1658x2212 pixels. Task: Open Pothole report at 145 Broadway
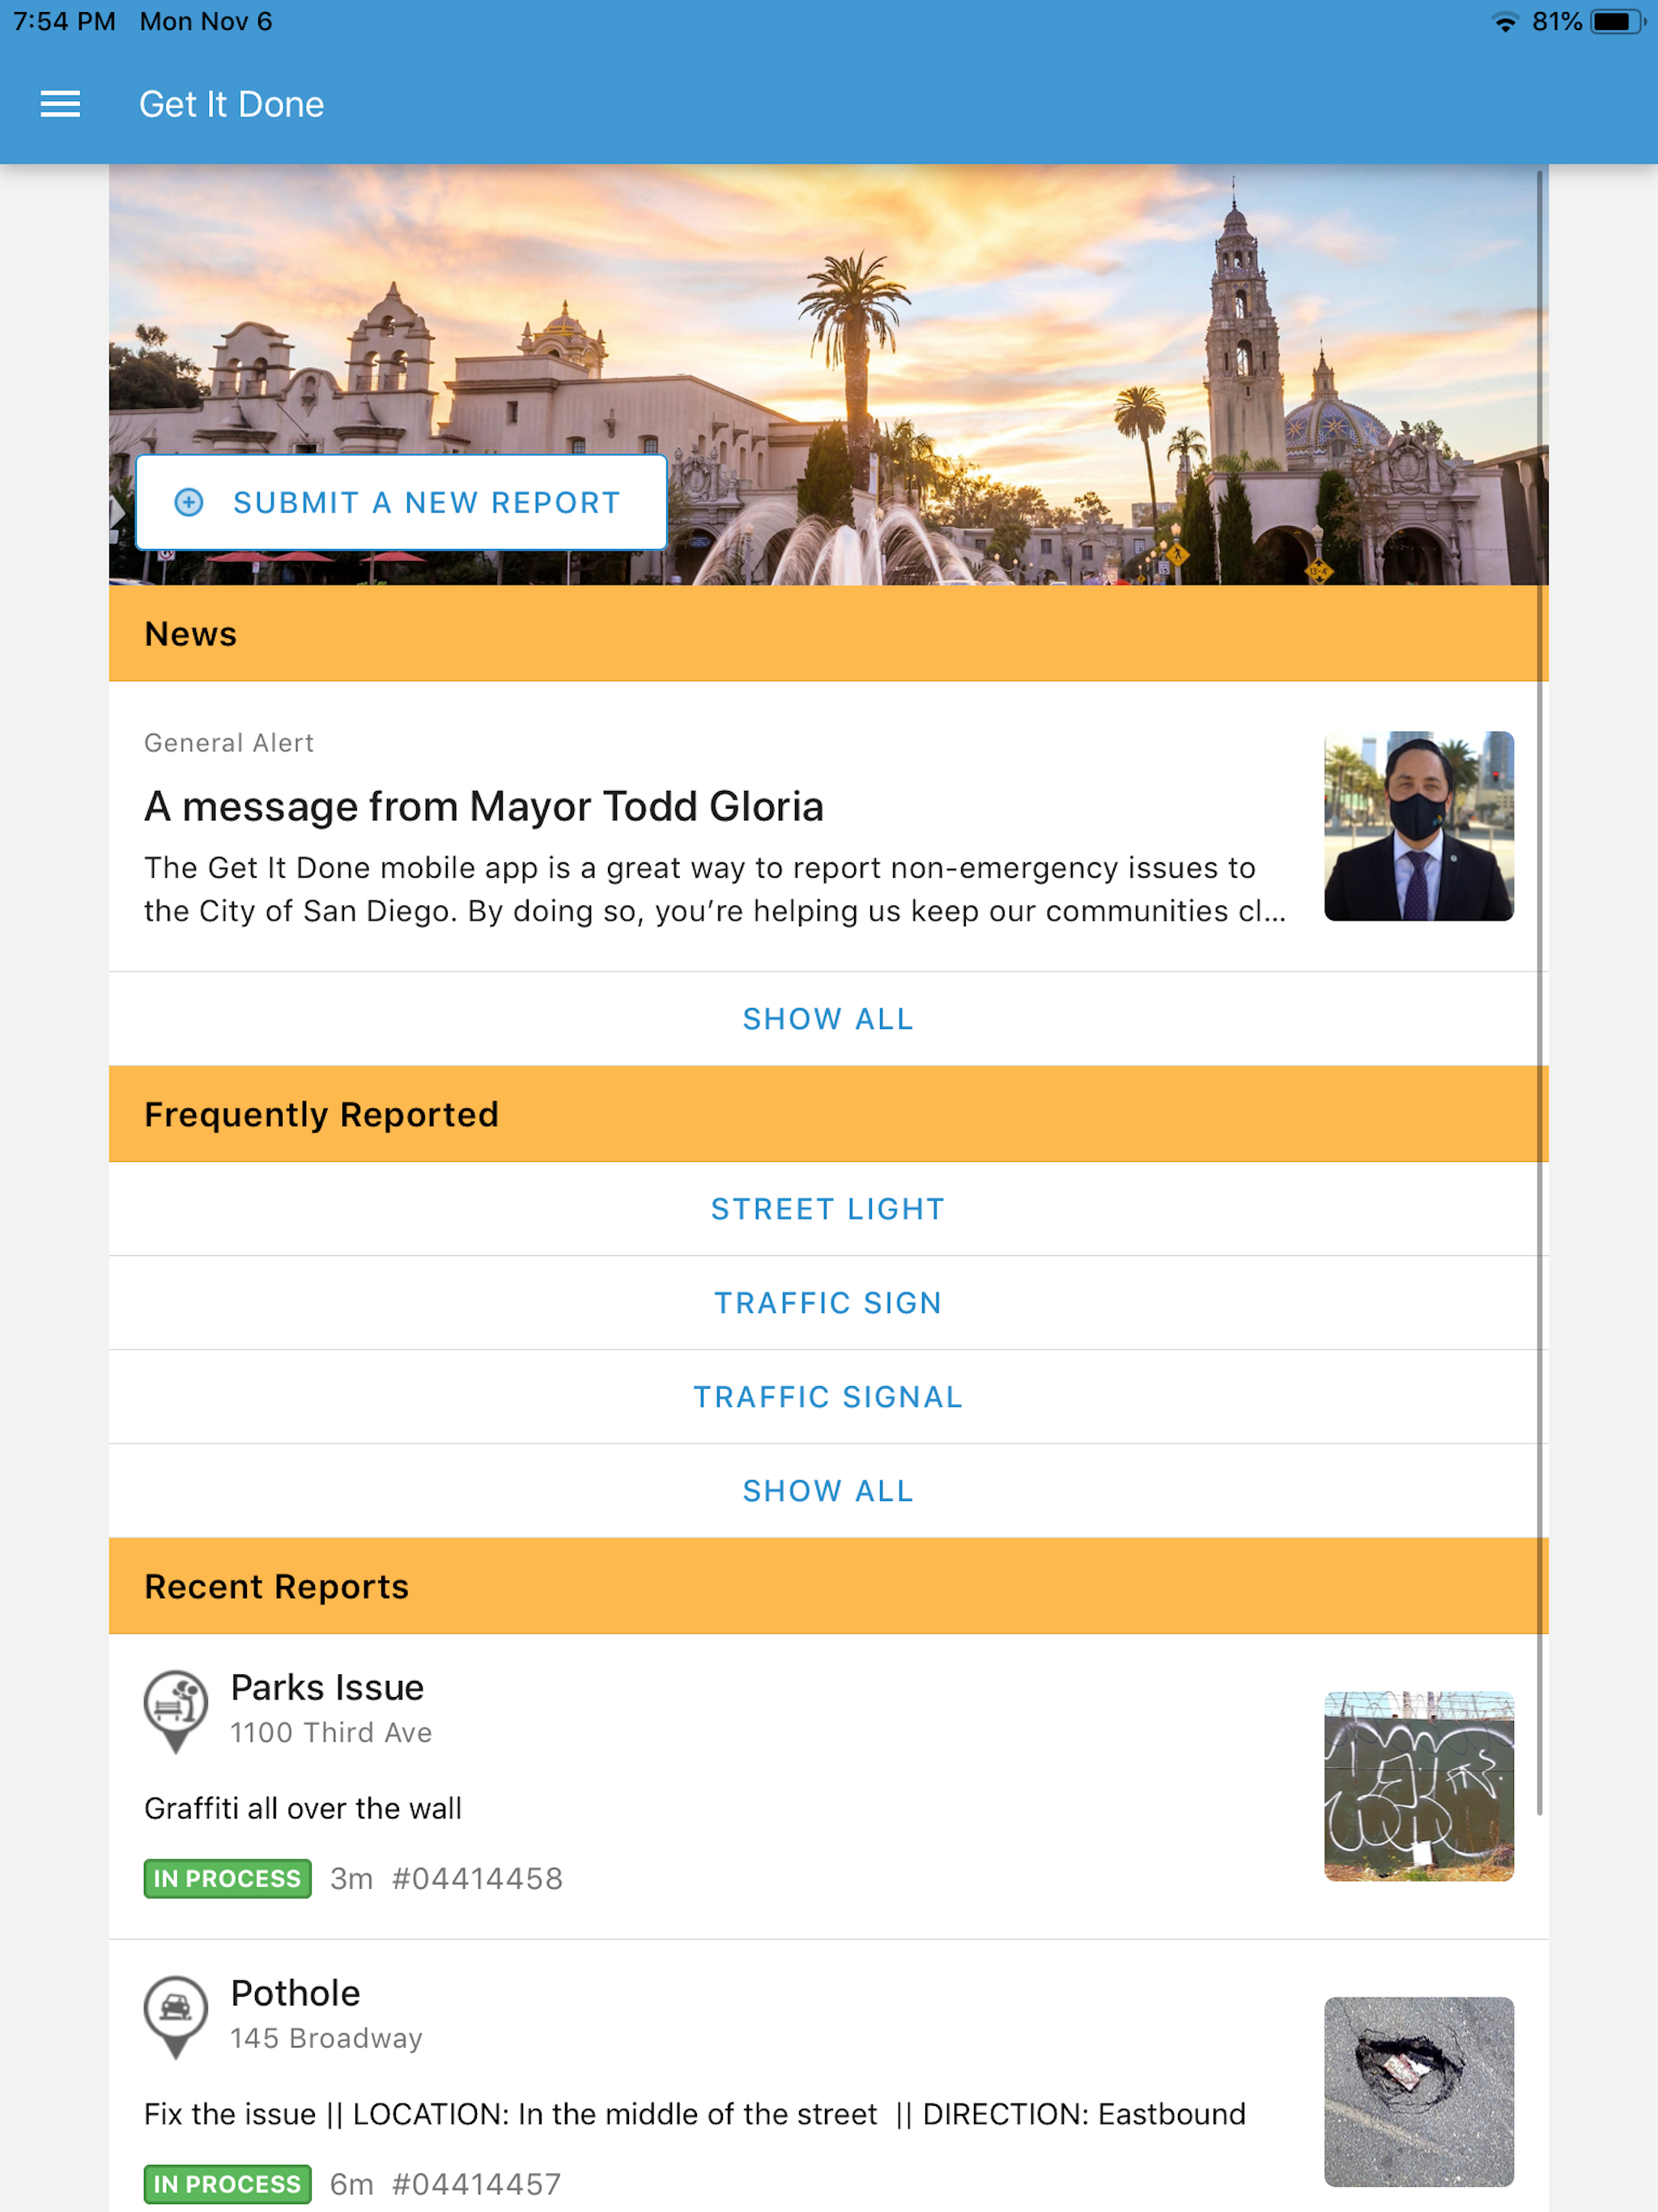pyautogui.click(x=296, y=1993)
